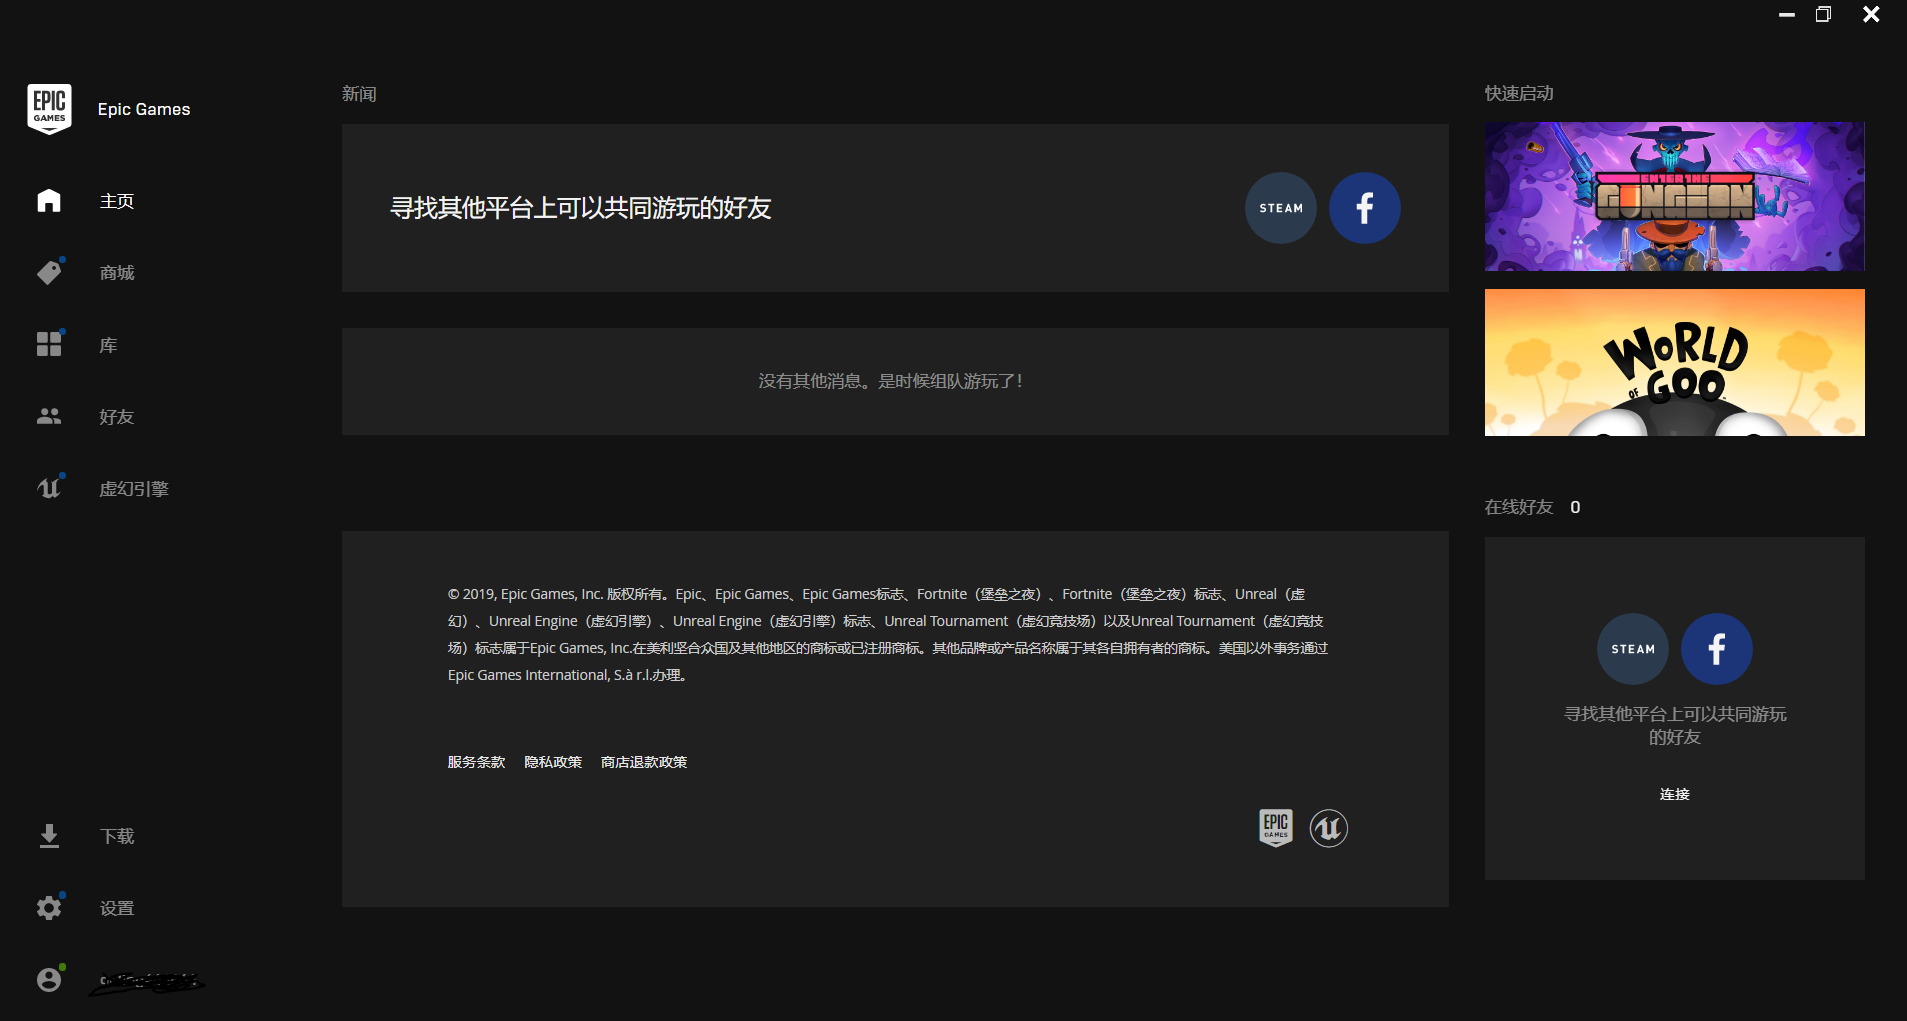This screenshot has height=1021, width=1907.
Task: Minimize the launcher window
Action: tap(1787, 15)
